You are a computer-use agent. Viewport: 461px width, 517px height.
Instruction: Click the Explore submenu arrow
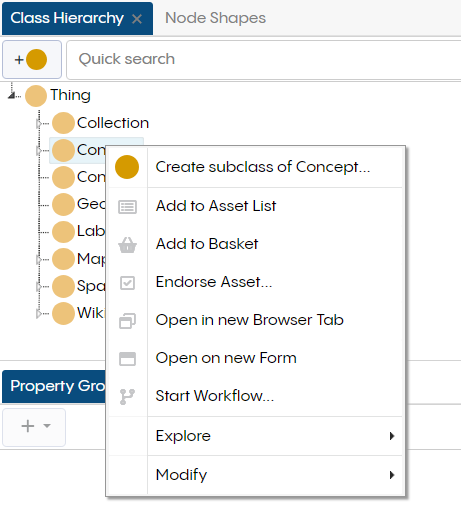point(392,436)
